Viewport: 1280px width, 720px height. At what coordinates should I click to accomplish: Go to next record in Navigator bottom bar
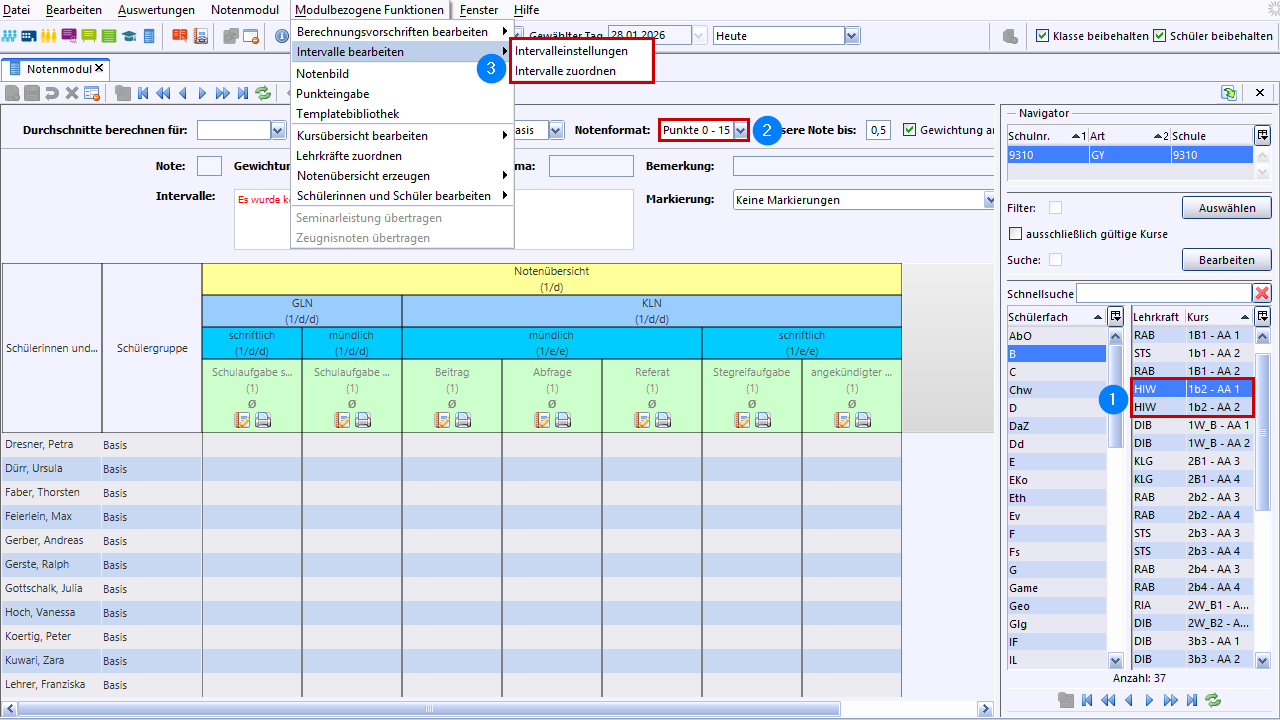click(x=1150, y=700)
